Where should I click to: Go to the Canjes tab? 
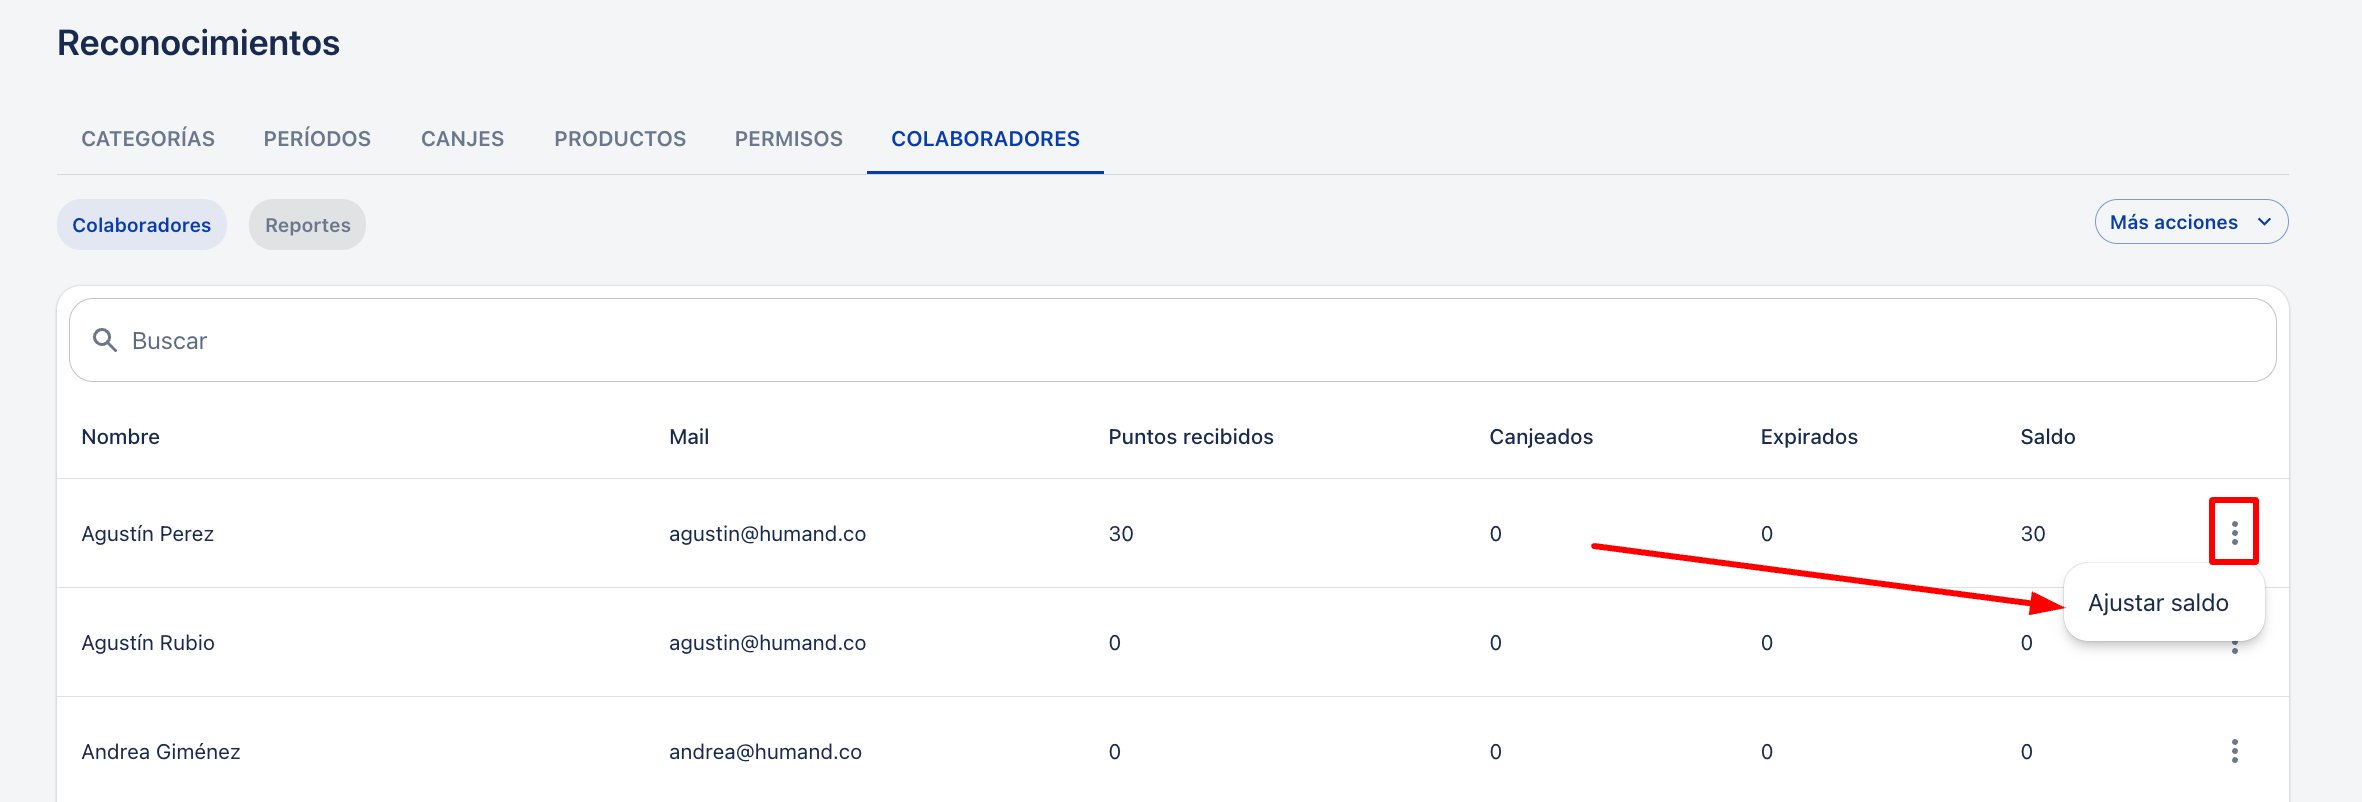(462, 139)
